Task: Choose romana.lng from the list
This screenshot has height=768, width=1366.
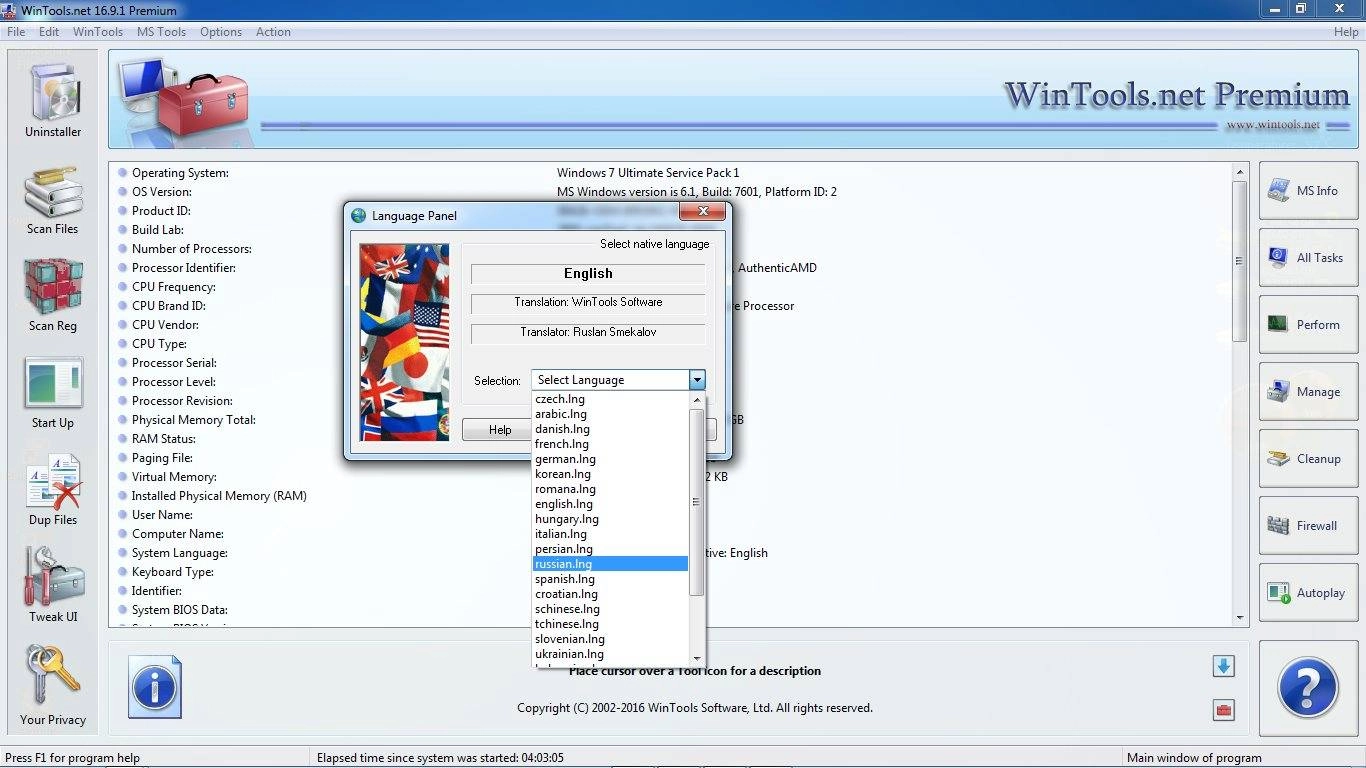Action: click(611, 489)
